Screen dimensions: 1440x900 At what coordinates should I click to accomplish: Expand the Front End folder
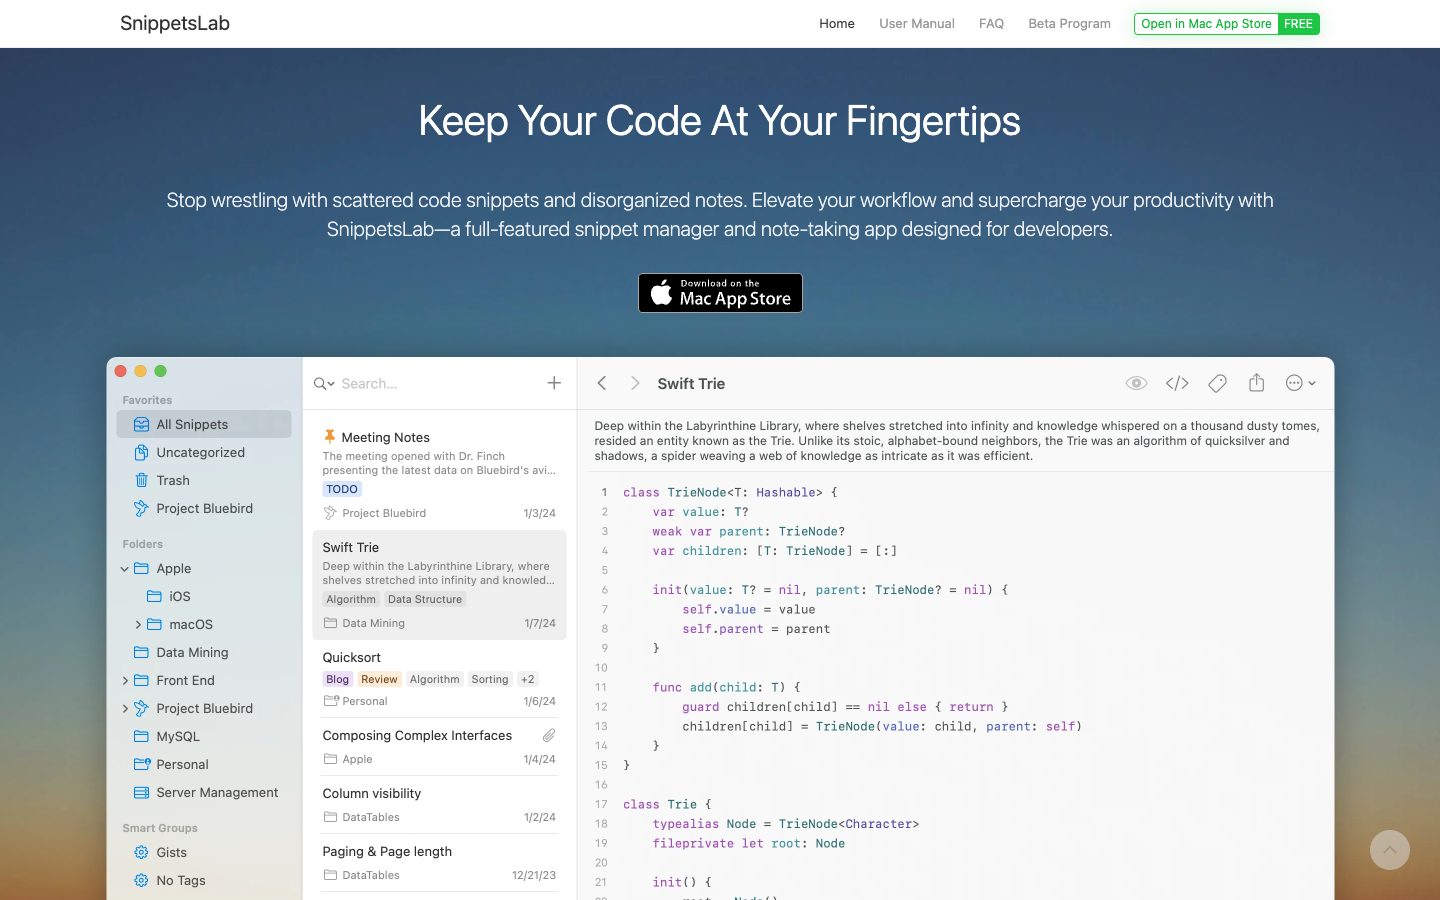tap(125, 680)
